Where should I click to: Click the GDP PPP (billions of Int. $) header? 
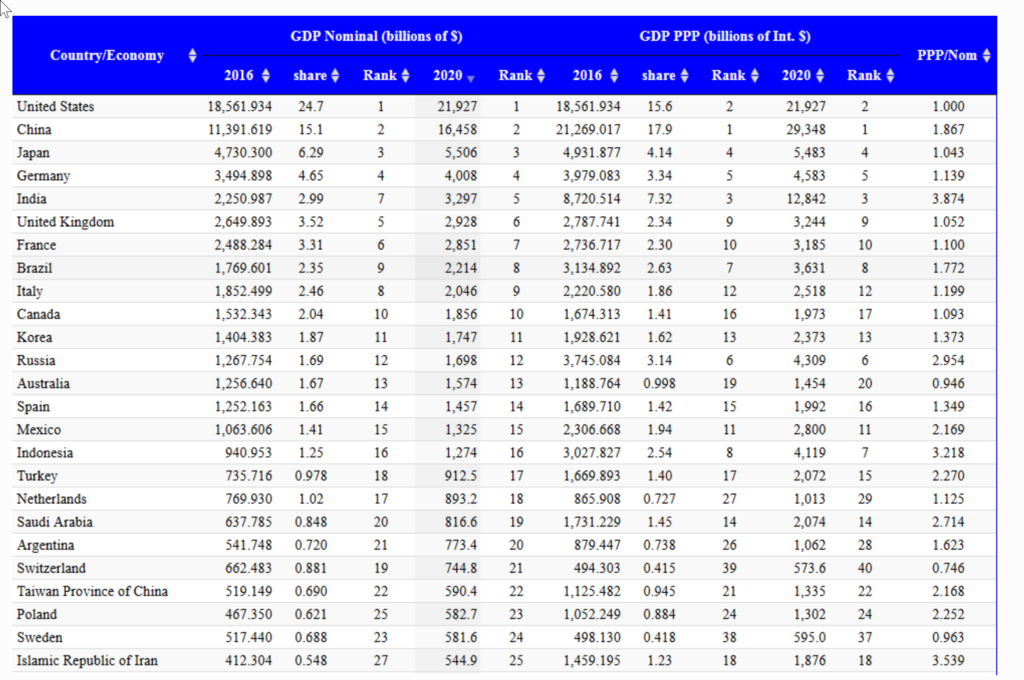725,36
